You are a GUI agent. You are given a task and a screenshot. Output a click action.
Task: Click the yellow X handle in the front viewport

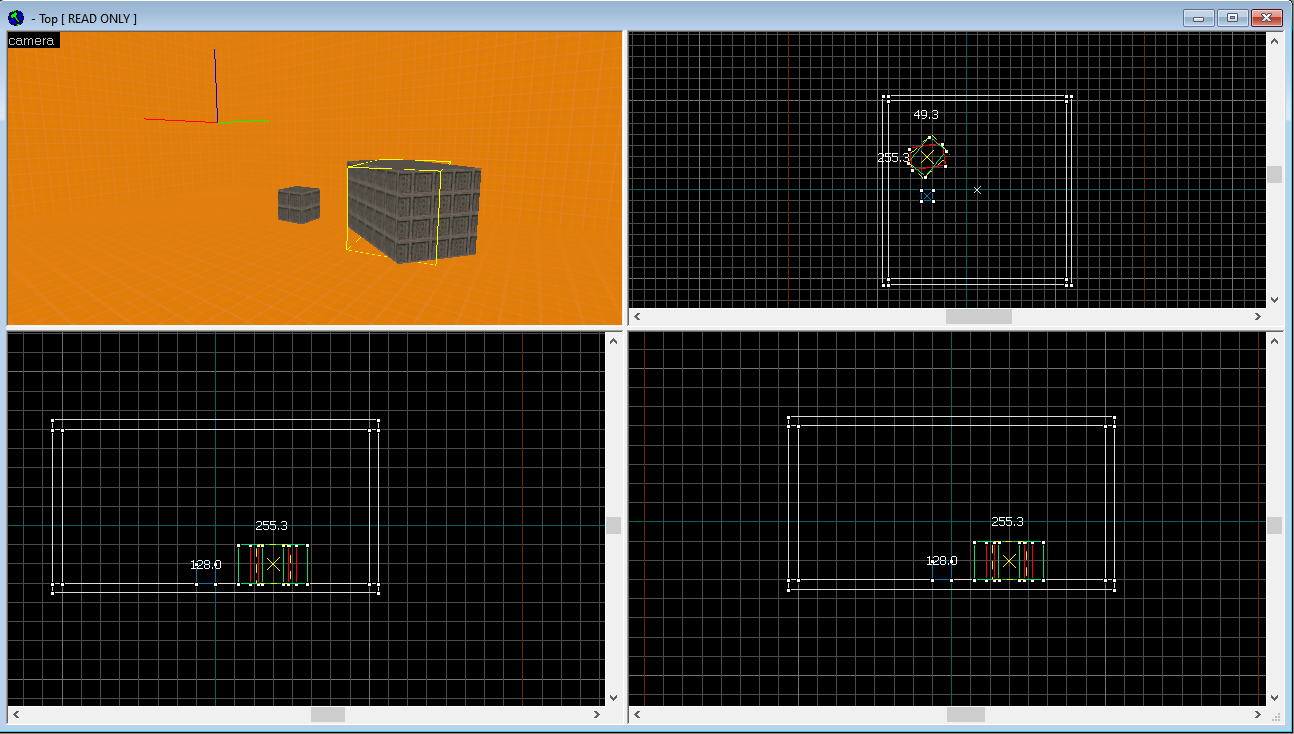(x=272, y=563)
